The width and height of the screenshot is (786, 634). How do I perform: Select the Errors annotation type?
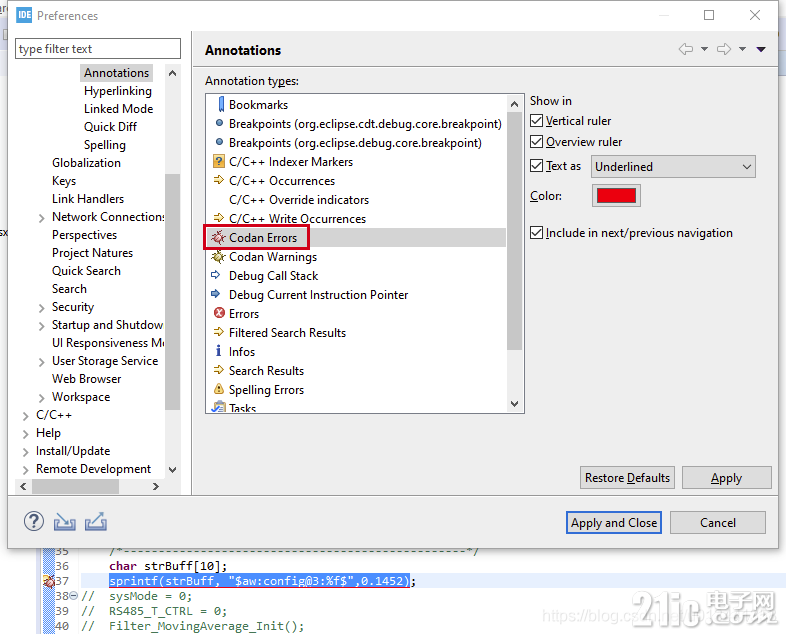pos(356,314)
